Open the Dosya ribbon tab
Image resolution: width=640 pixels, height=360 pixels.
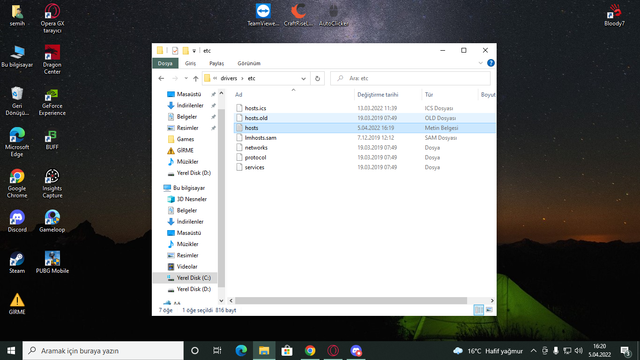point(165,63)
